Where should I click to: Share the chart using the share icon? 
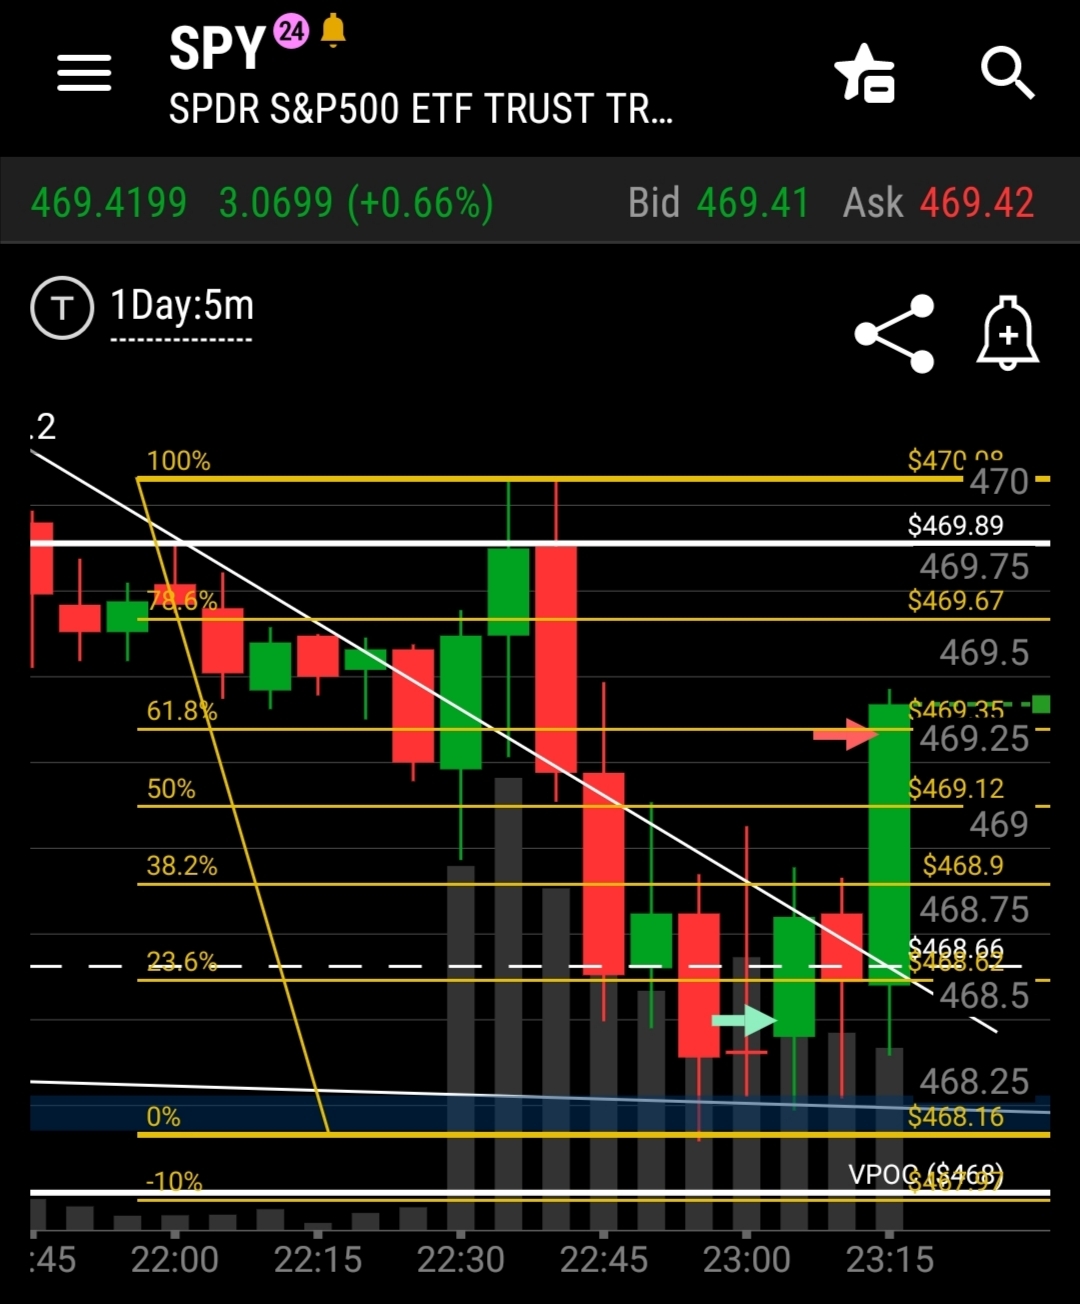point(894,333)
